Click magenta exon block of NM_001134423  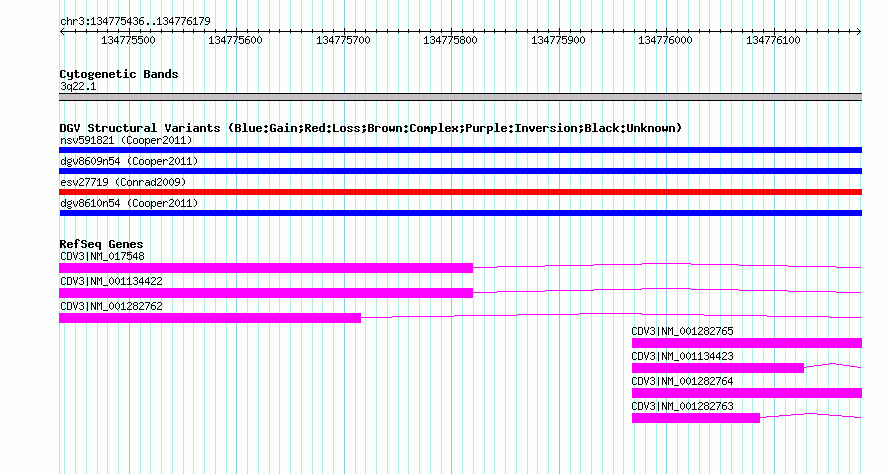tap(717, 368)
